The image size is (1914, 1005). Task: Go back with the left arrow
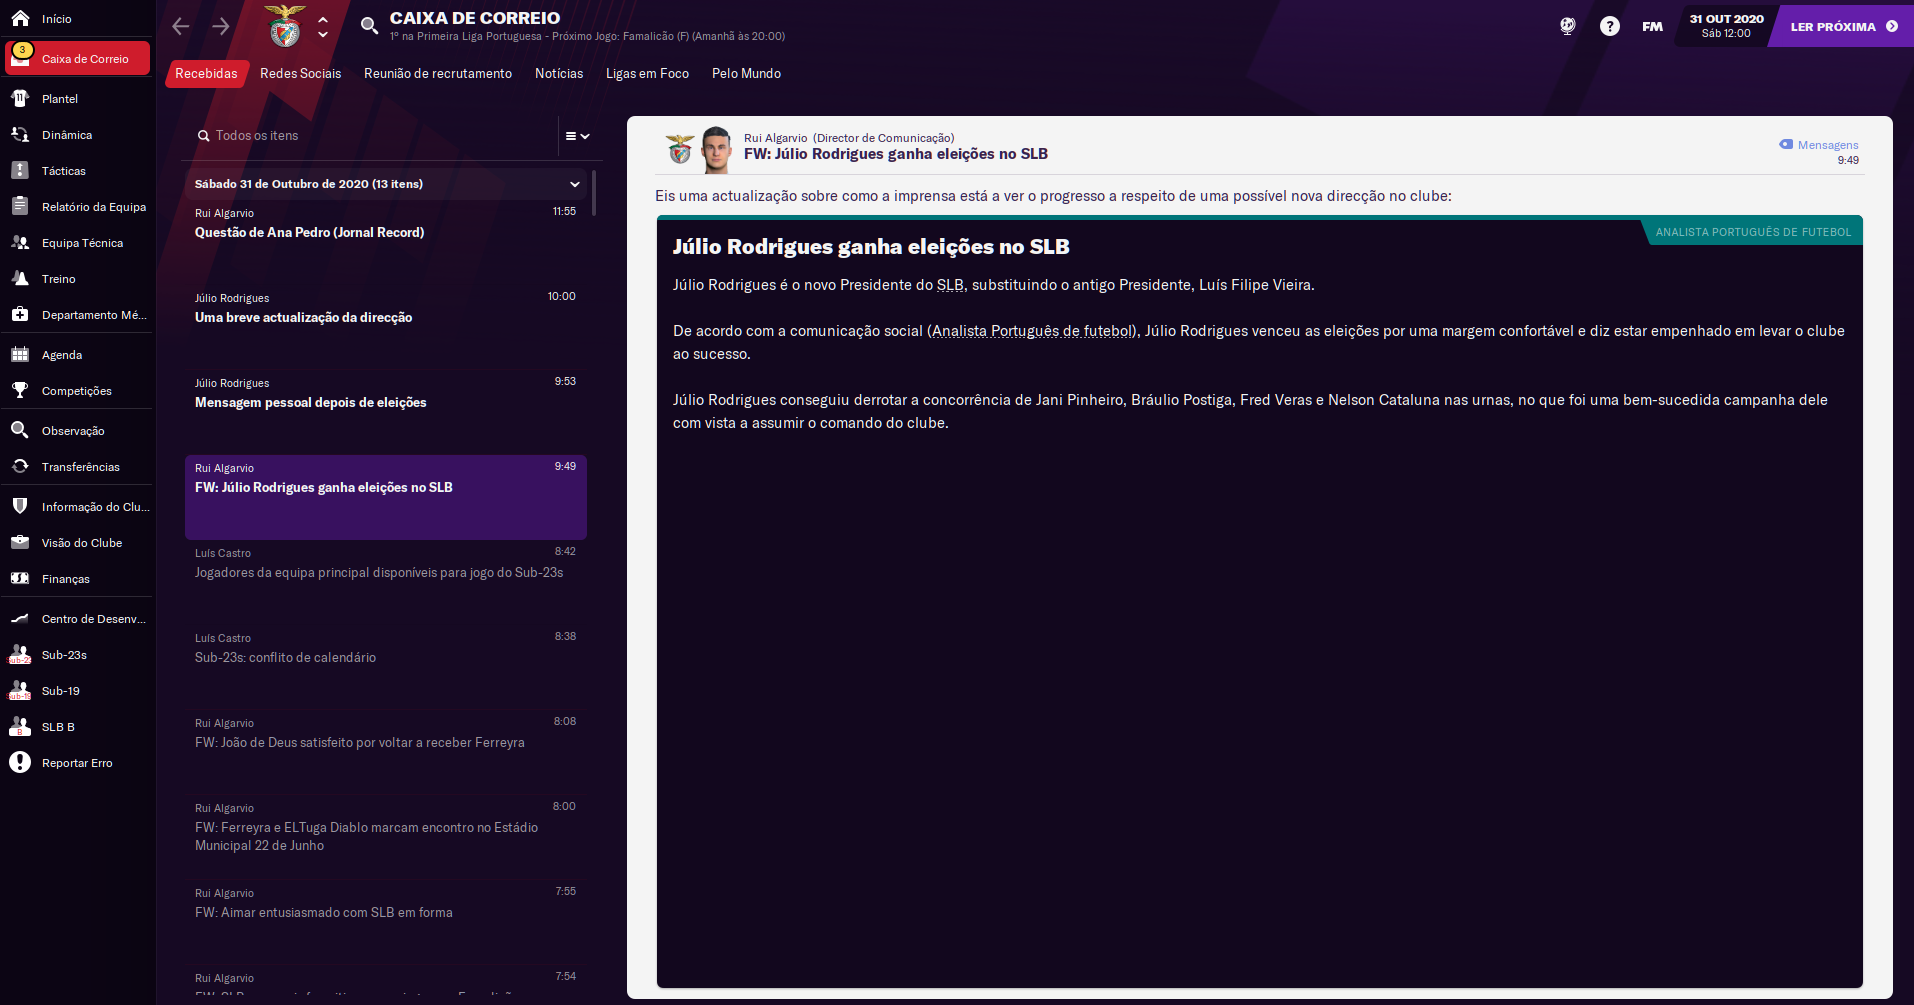tap(180, 27)
